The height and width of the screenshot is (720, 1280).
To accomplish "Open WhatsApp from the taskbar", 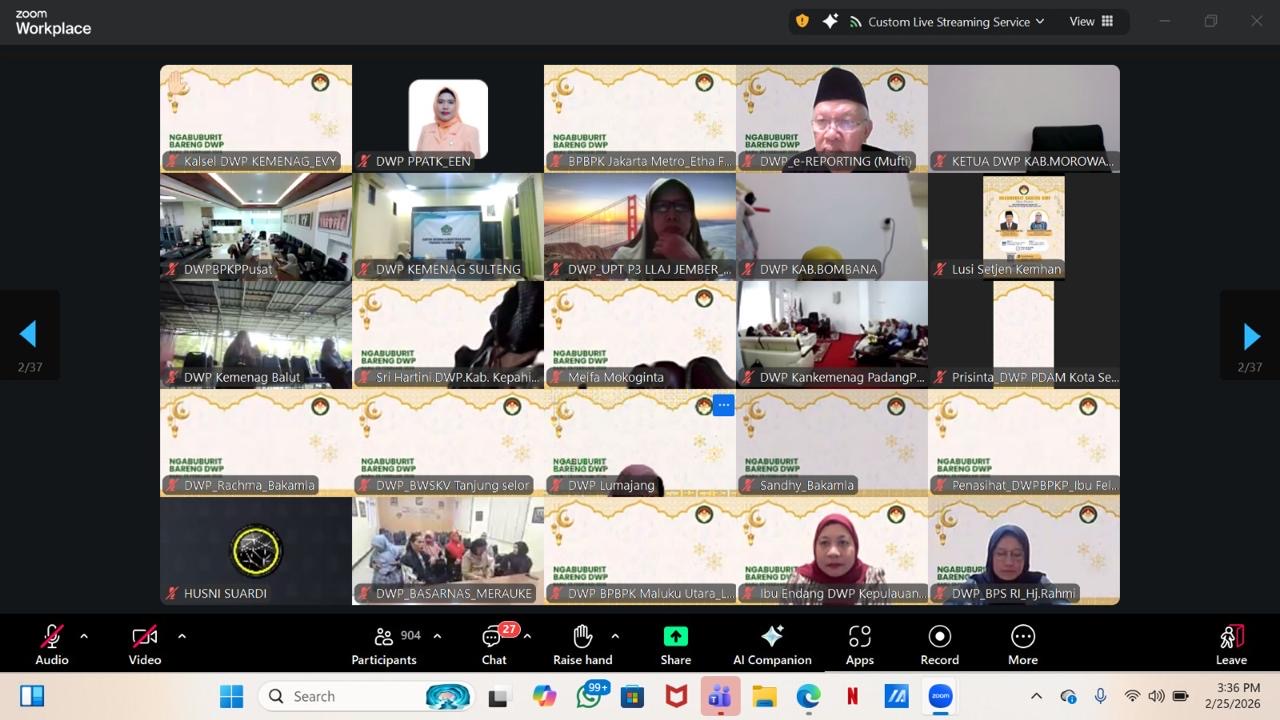I will pos(589,696).
